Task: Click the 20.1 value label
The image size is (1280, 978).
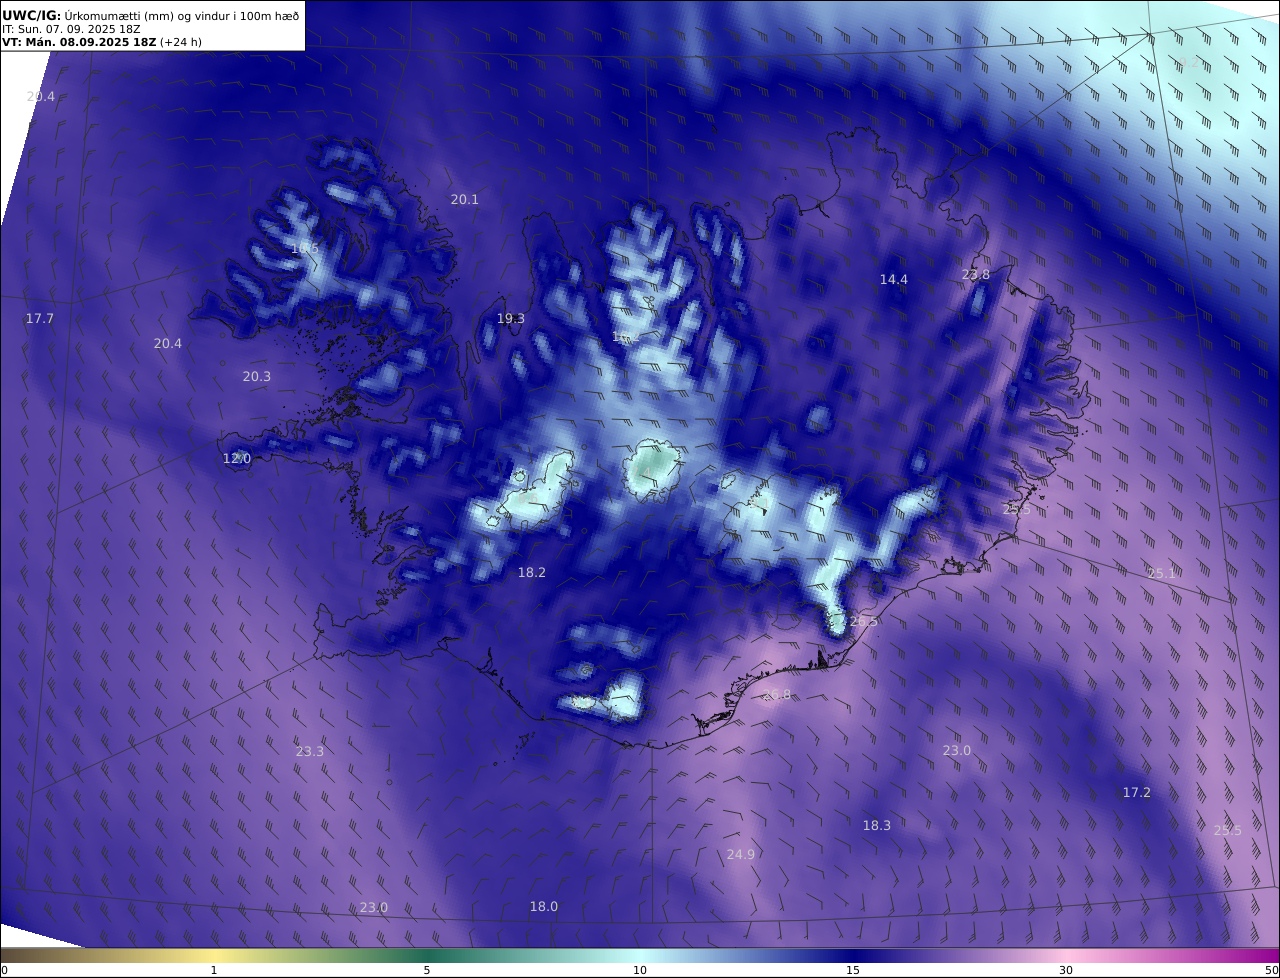Action: click(x=465, y=200)
